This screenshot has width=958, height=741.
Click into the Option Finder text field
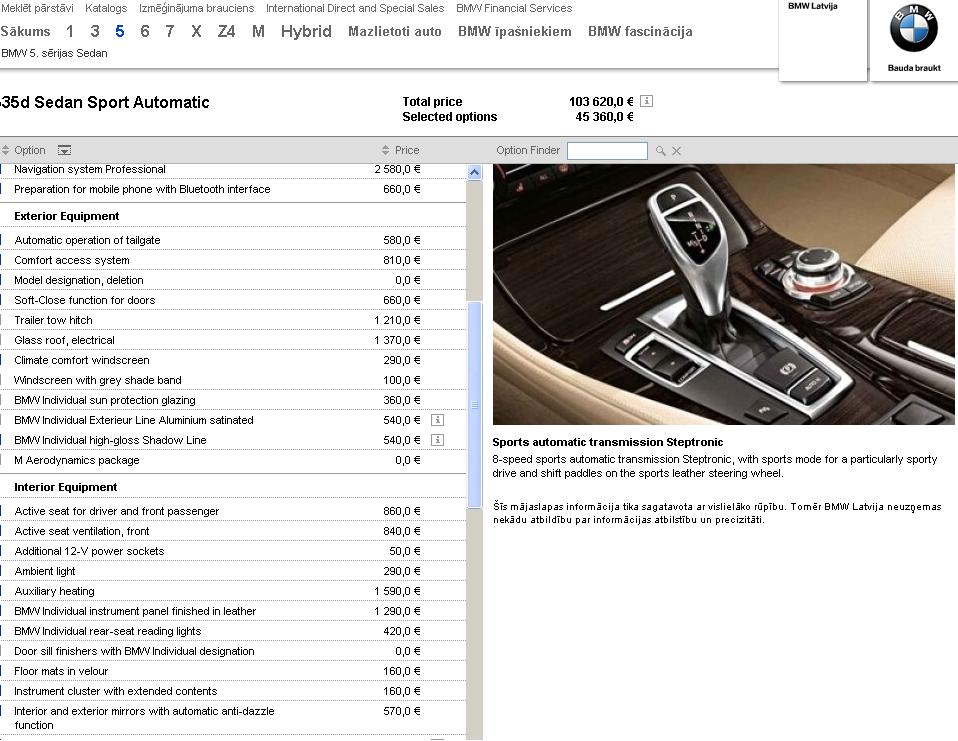pyautogui.click(x=607, y=150)
